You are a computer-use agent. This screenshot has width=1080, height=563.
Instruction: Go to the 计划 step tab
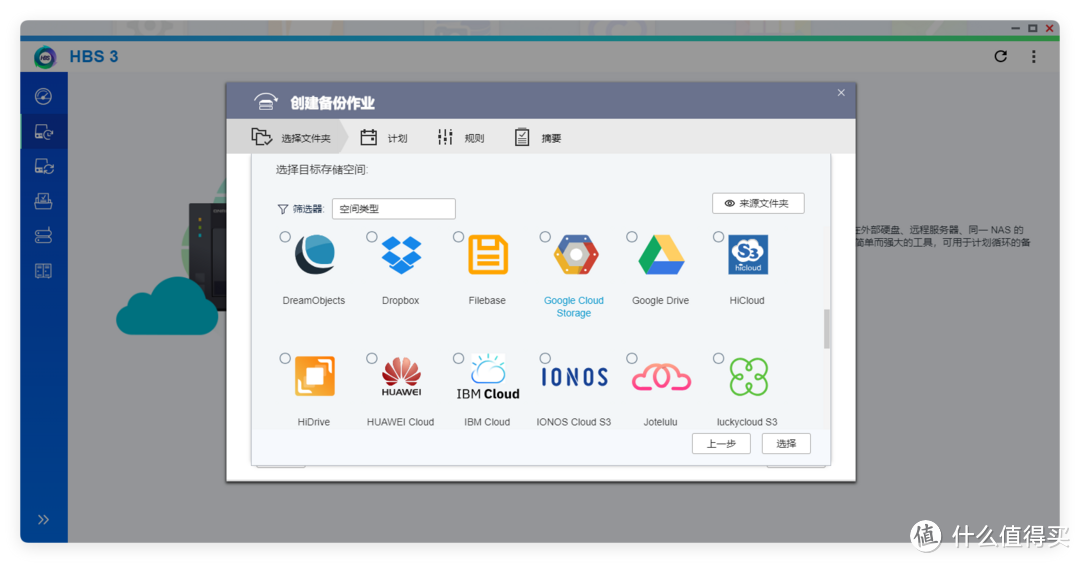(384, 138)
